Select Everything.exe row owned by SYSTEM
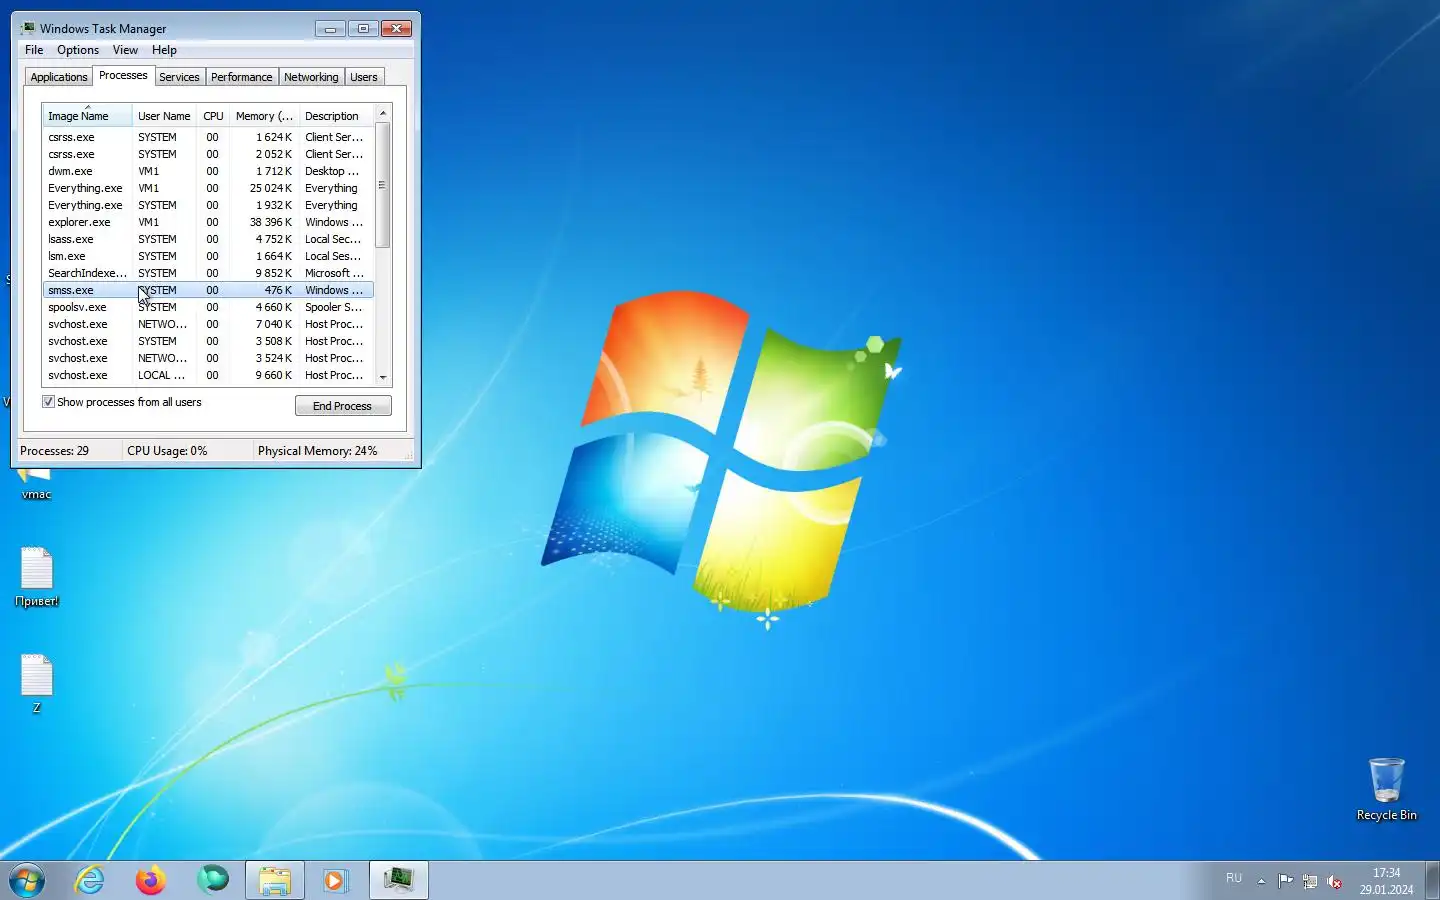The width and height of the screenshot is (1440, 900). tap(208, 205)
